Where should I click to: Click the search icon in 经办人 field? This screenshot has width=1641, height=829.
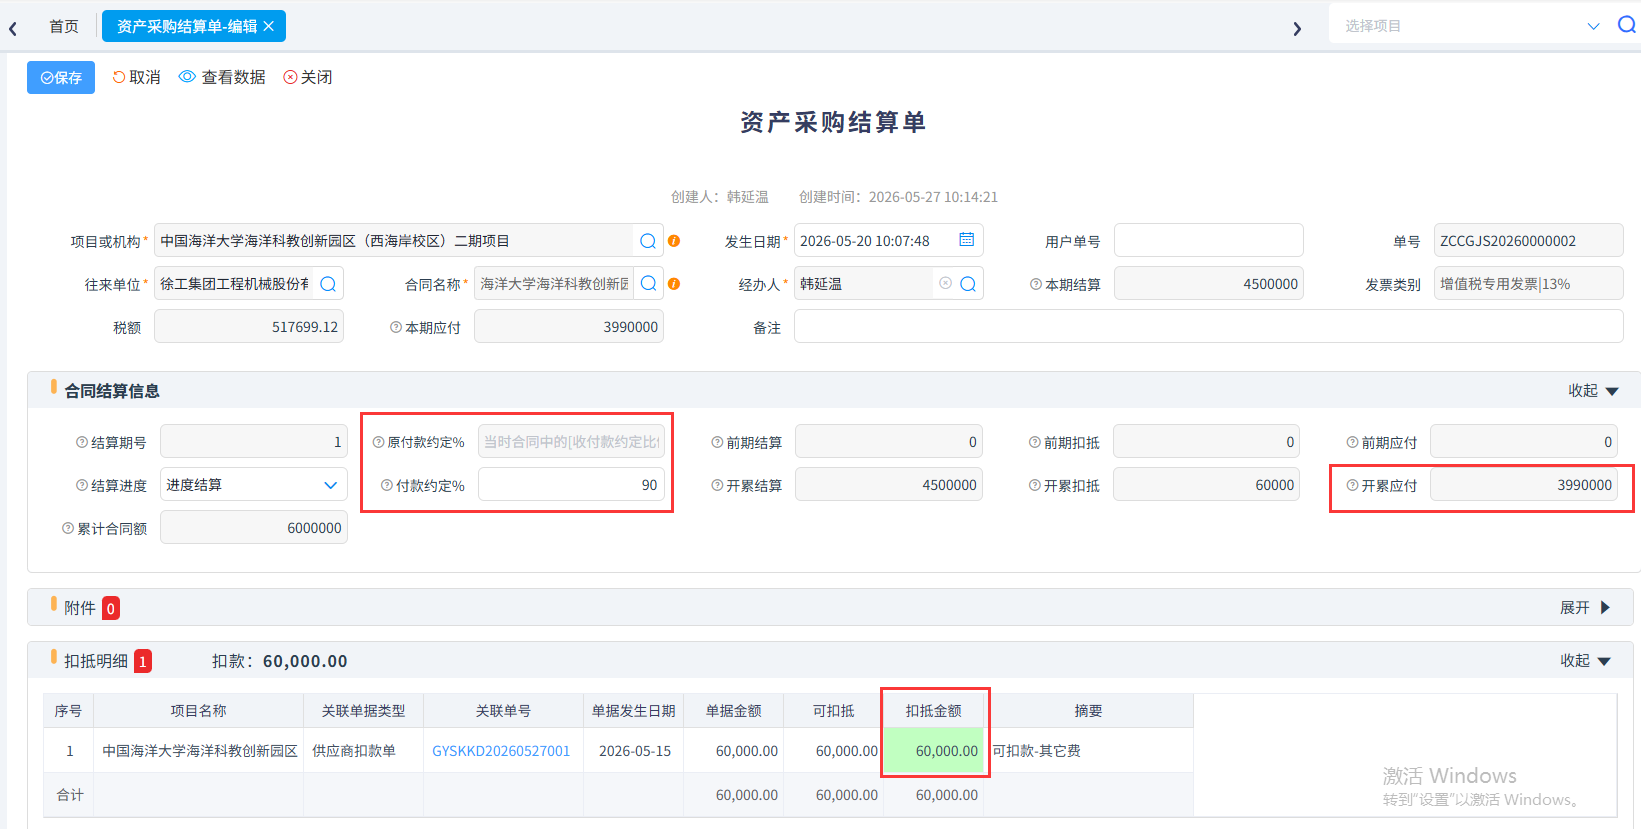968,284
